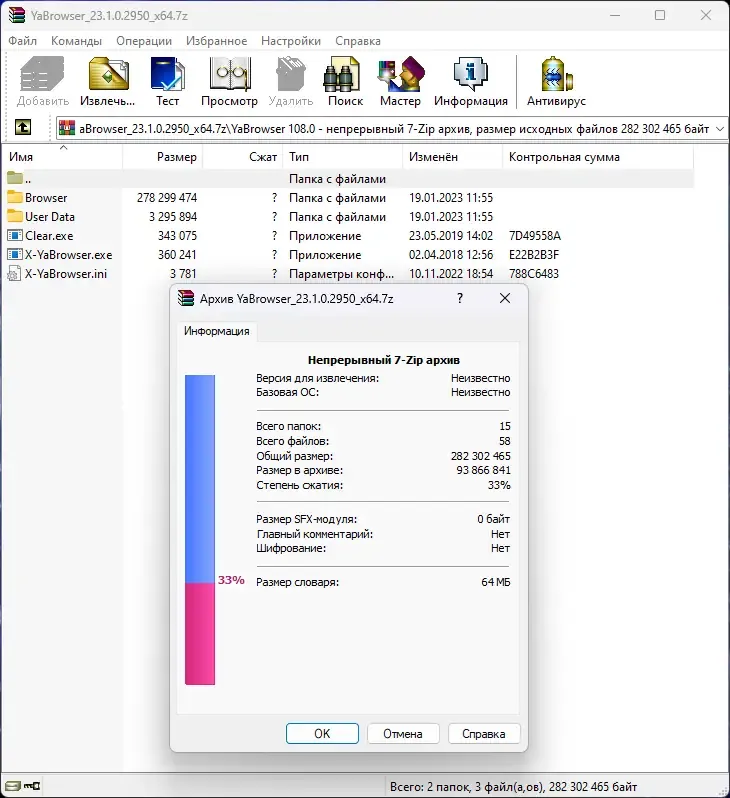Sort by the Тип column header

coord(343,157)
